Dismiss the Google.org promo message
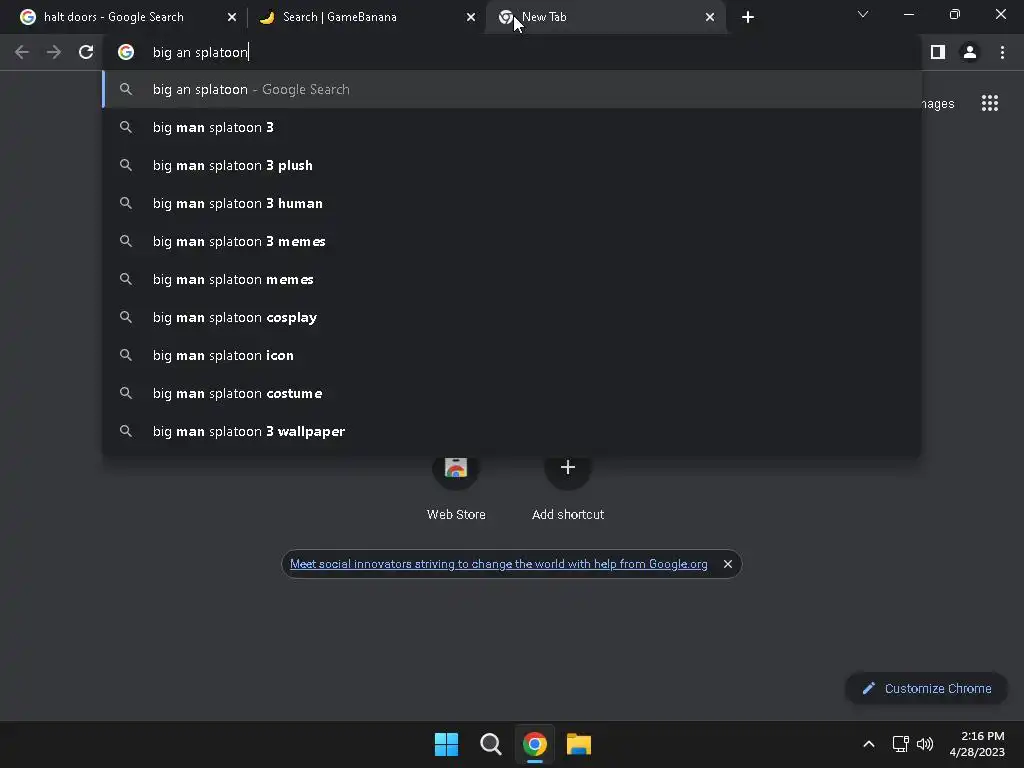The width and height of the screenshot is (1024, 768). tap(728, 564)
